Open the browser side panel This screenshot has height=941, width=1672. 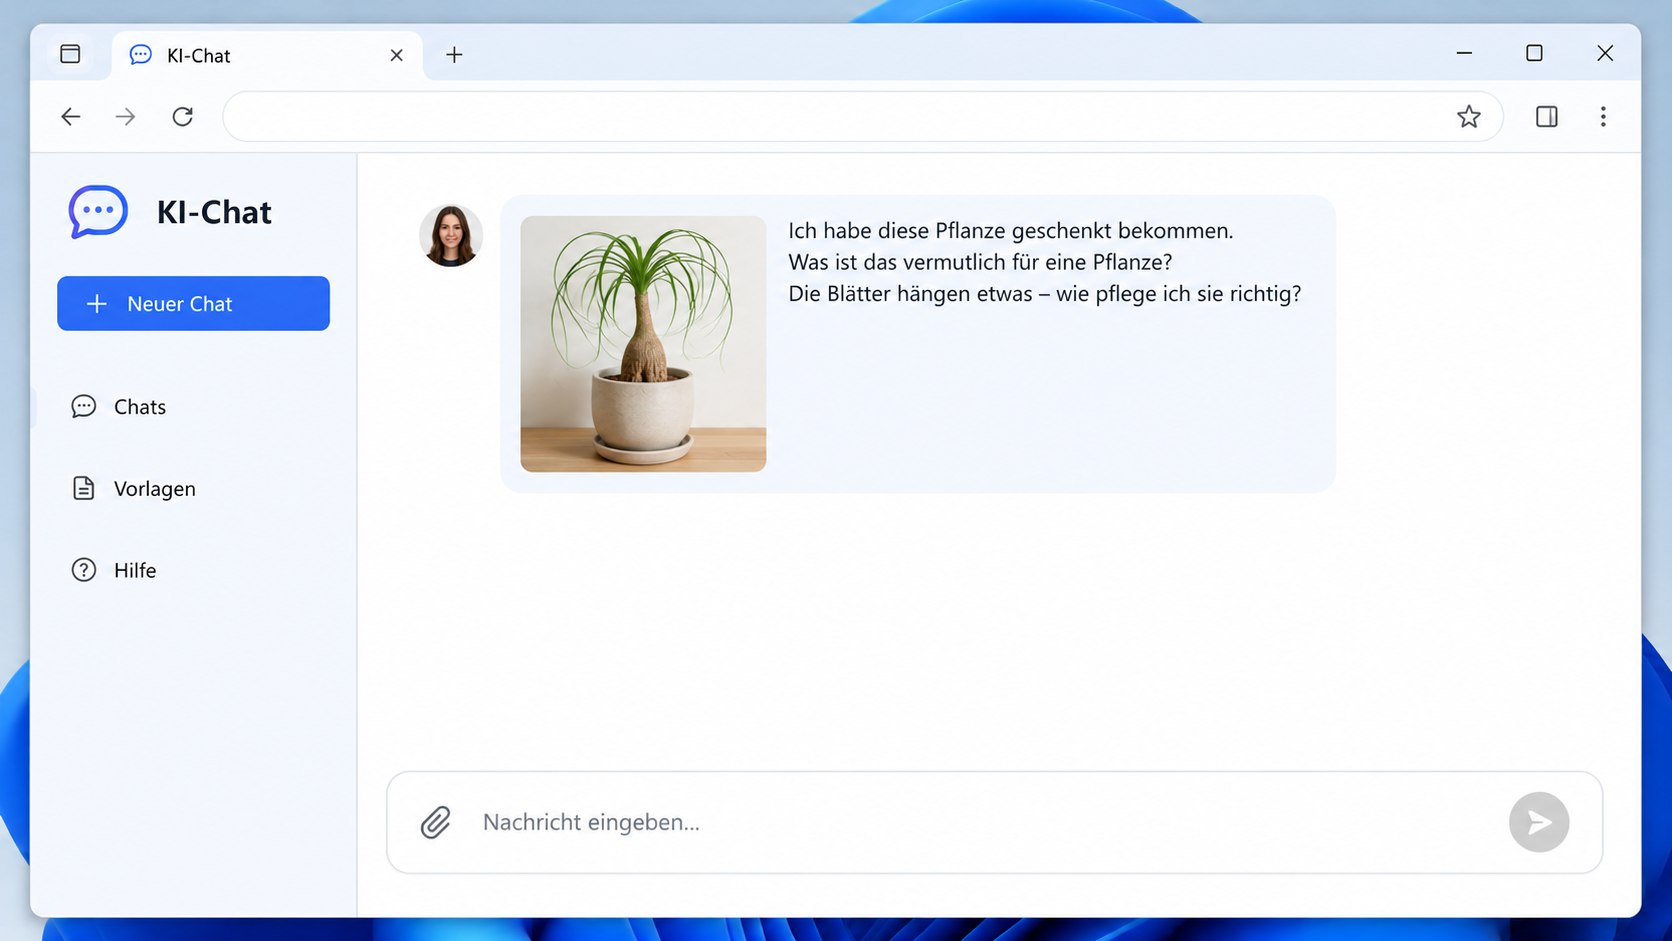point(1546,117)
